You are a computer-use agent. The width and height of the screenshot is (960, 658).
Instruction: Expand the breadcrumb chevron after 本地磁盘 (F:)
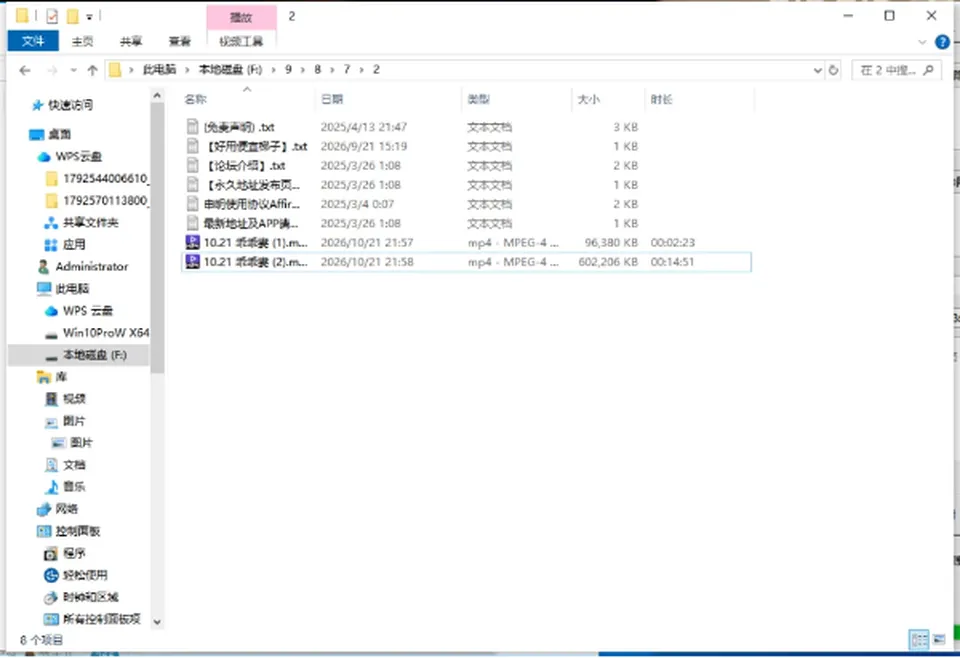274,70
